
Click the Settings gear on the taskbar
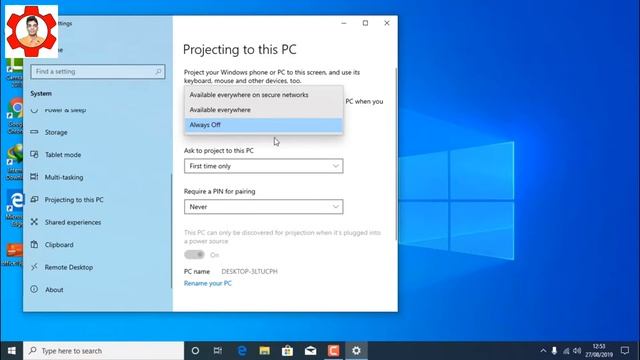point(356,351)
